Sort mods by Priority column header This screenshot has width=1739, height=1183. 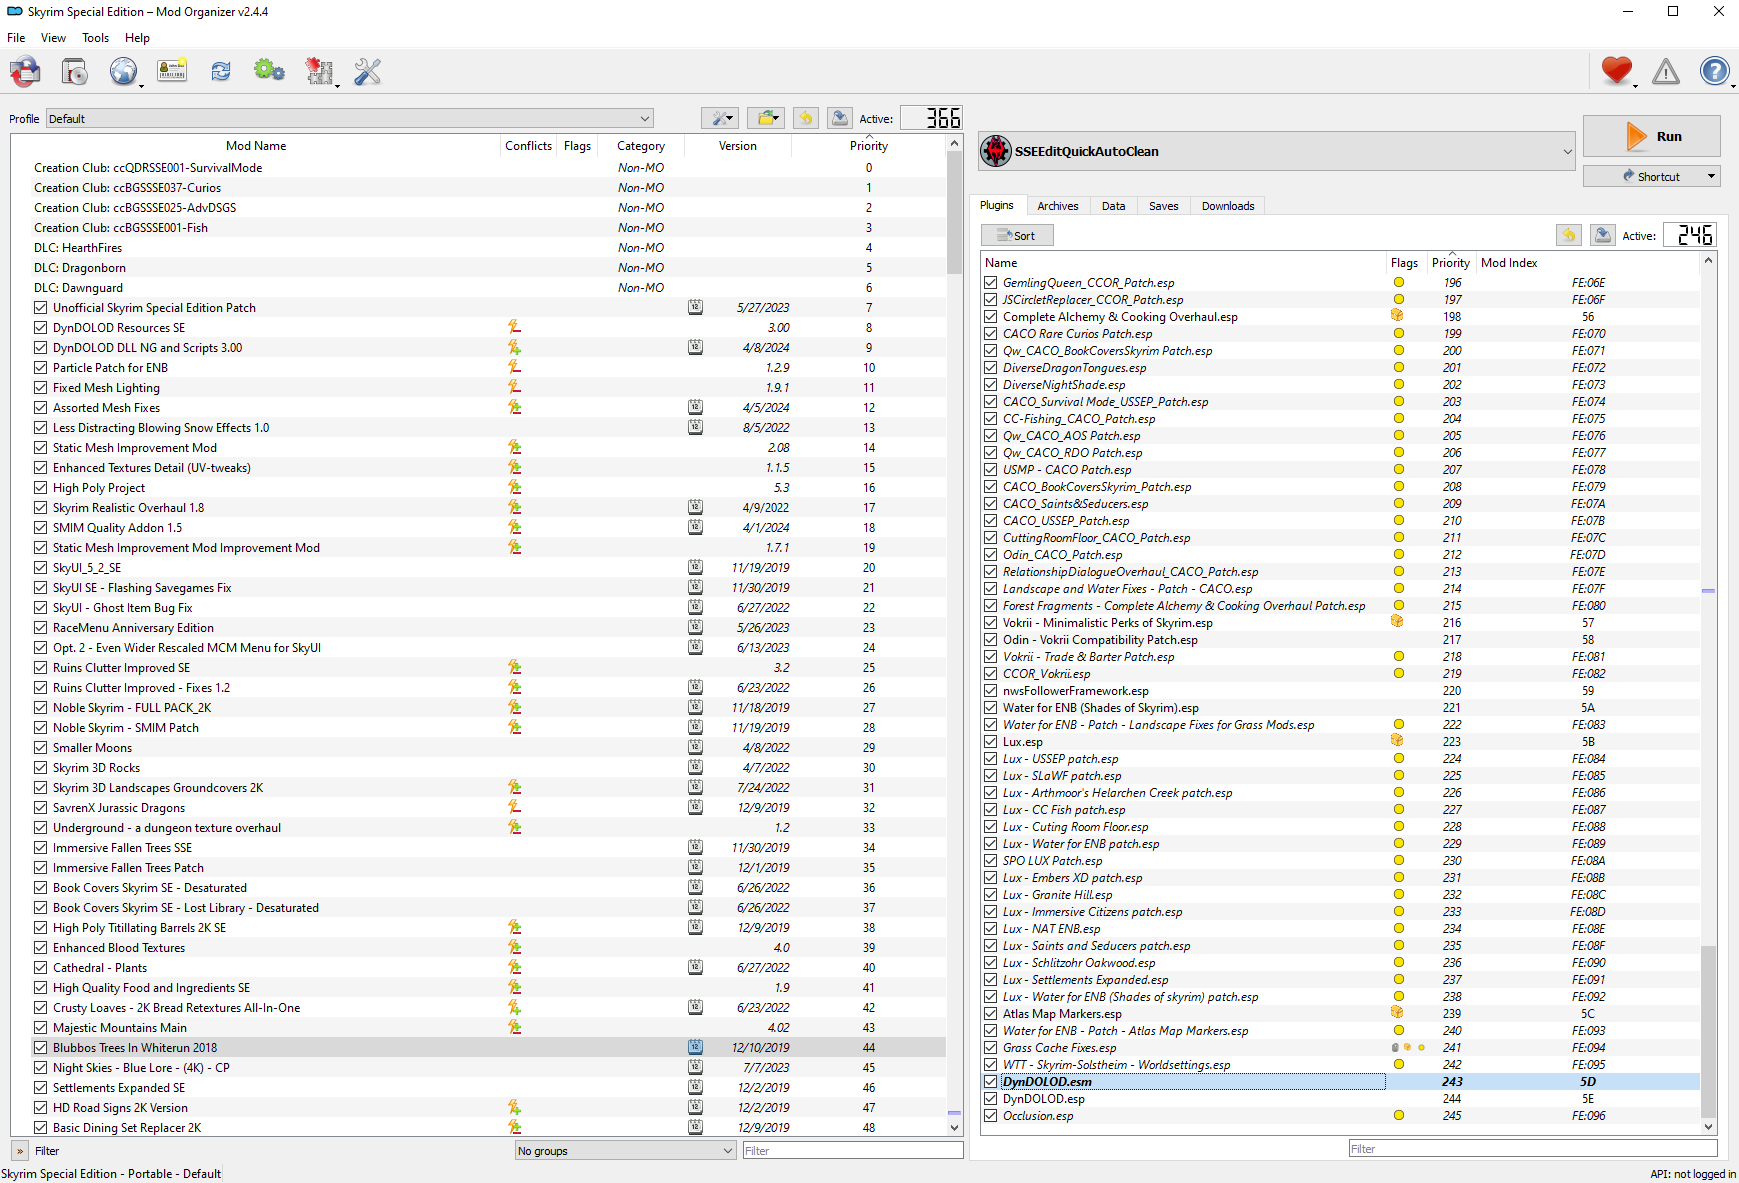(868, 146)
